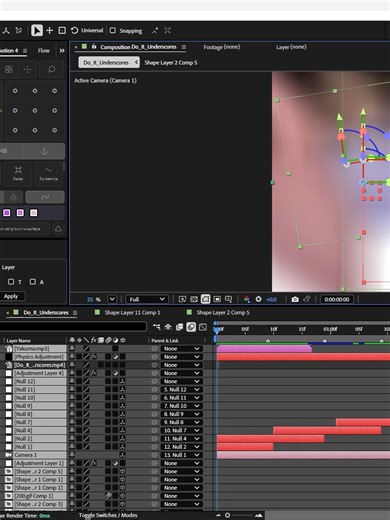Viewport: 390px width, 520px height.
Task: Click the Motion panel grid icon
Action: pos(9,69)
